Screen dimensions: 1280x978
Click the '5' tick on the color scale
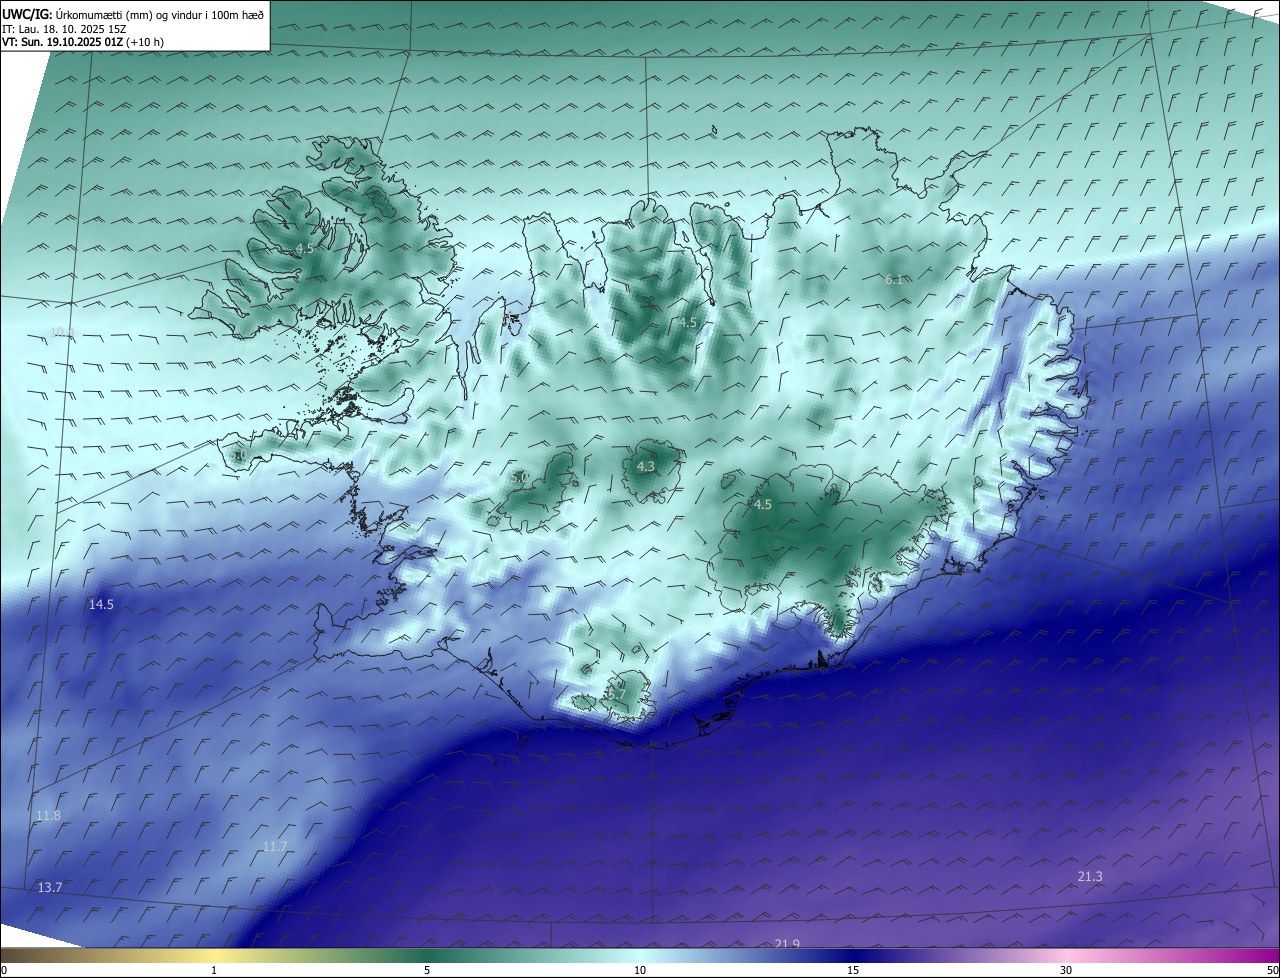pyautogui.click(x=427, y=970)
